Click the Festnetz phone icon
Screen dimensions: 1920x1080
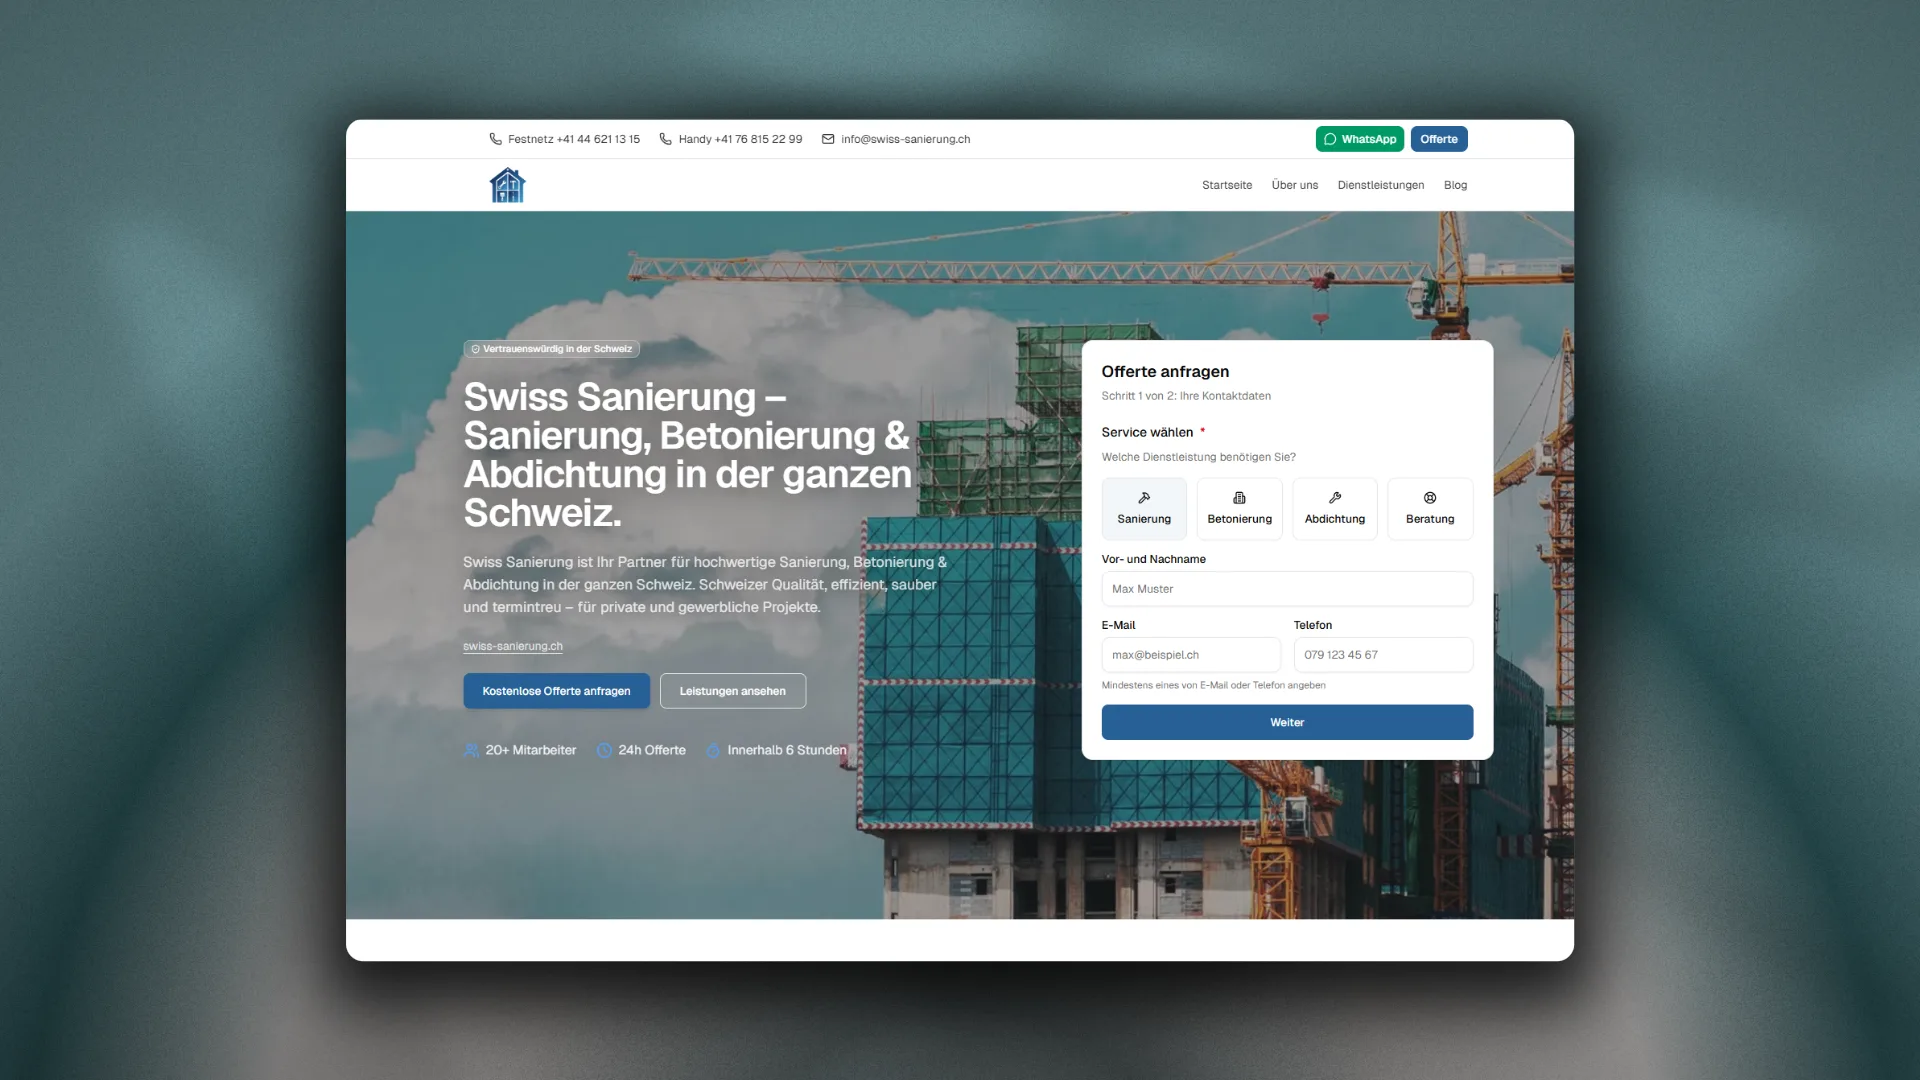(x=495, y=139)
